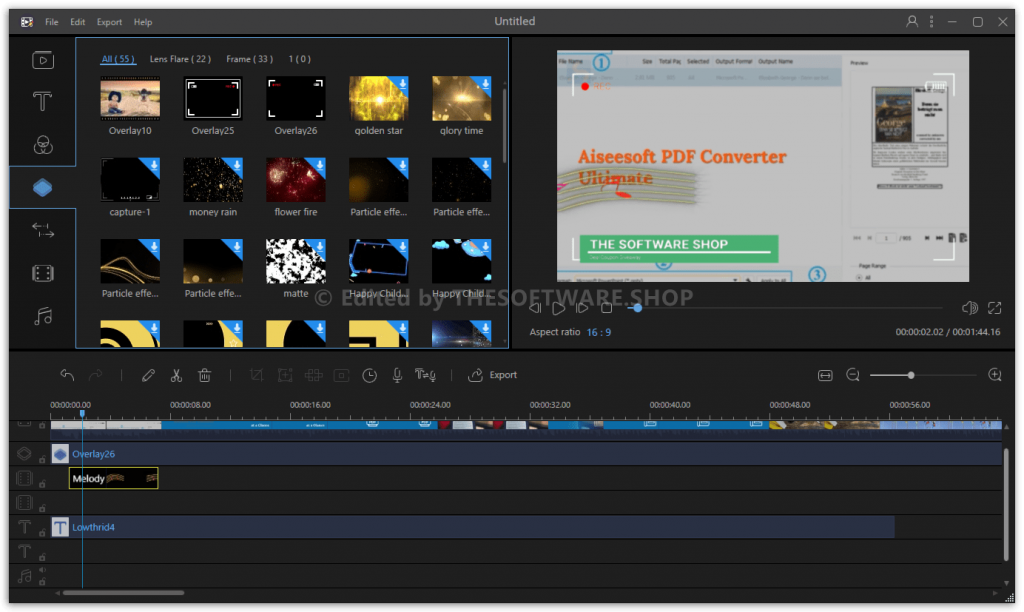This screenshot has width=1024, height=612.
Task: Open the 16 : 9 aspect ratio selector
Action: coord(599,332)
